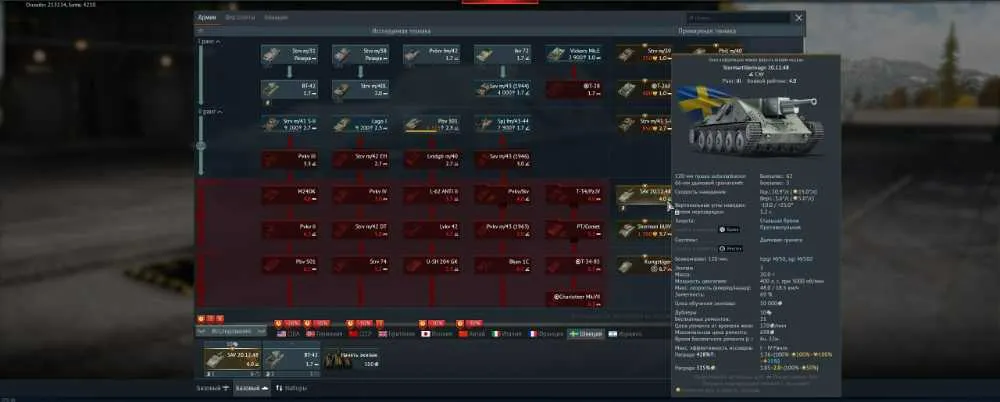This screenshot has width=1000, height=402.
Task: Open the Швеция nation tab
Action: pos(585,334)
